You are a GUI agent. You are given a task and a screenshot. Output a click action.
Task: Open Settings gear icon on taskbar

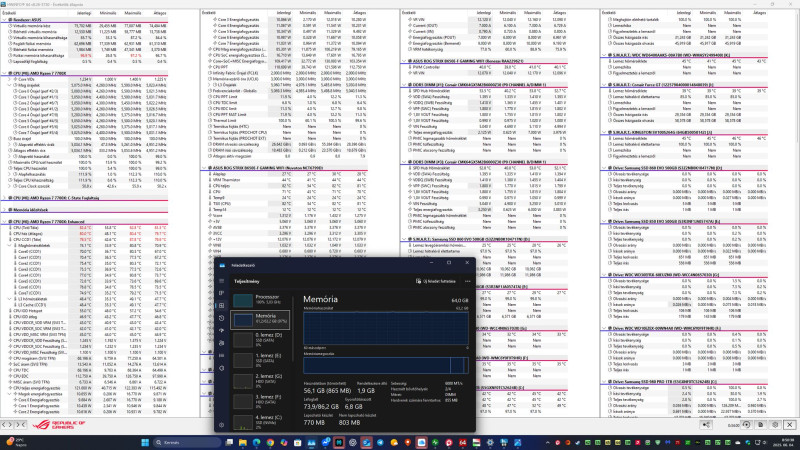coord(490,442)
